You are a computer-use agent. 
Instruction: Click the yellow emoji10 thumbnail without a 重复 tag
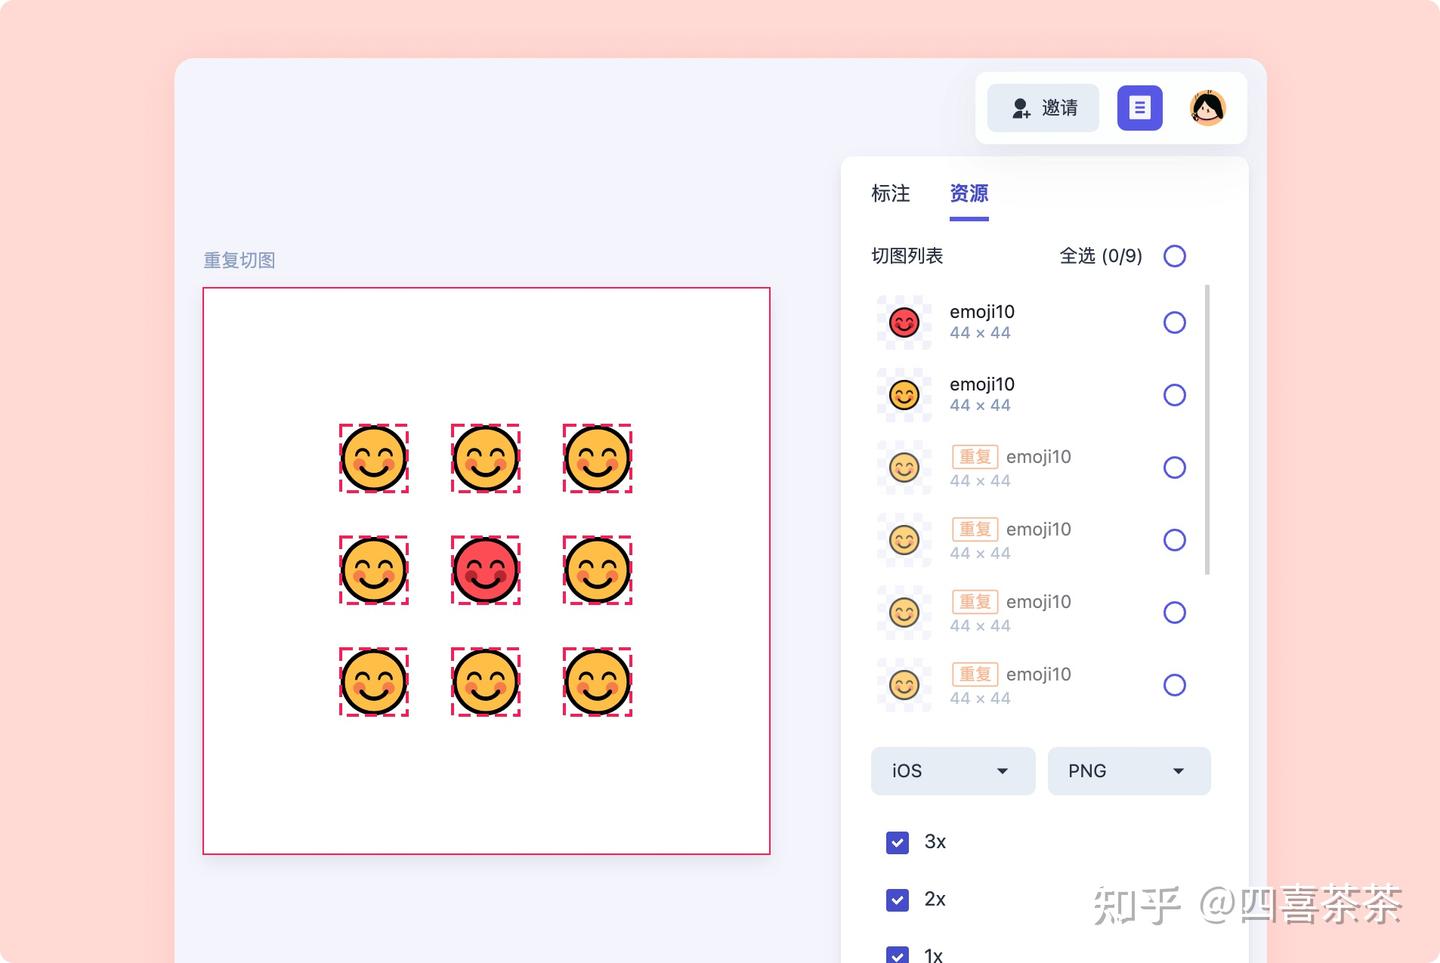(904, 395)
